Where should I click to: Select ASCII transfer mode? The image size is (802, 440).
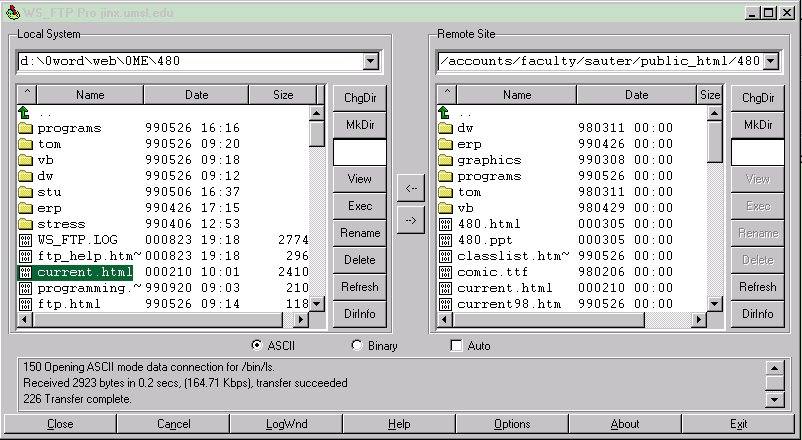[257, 346]
